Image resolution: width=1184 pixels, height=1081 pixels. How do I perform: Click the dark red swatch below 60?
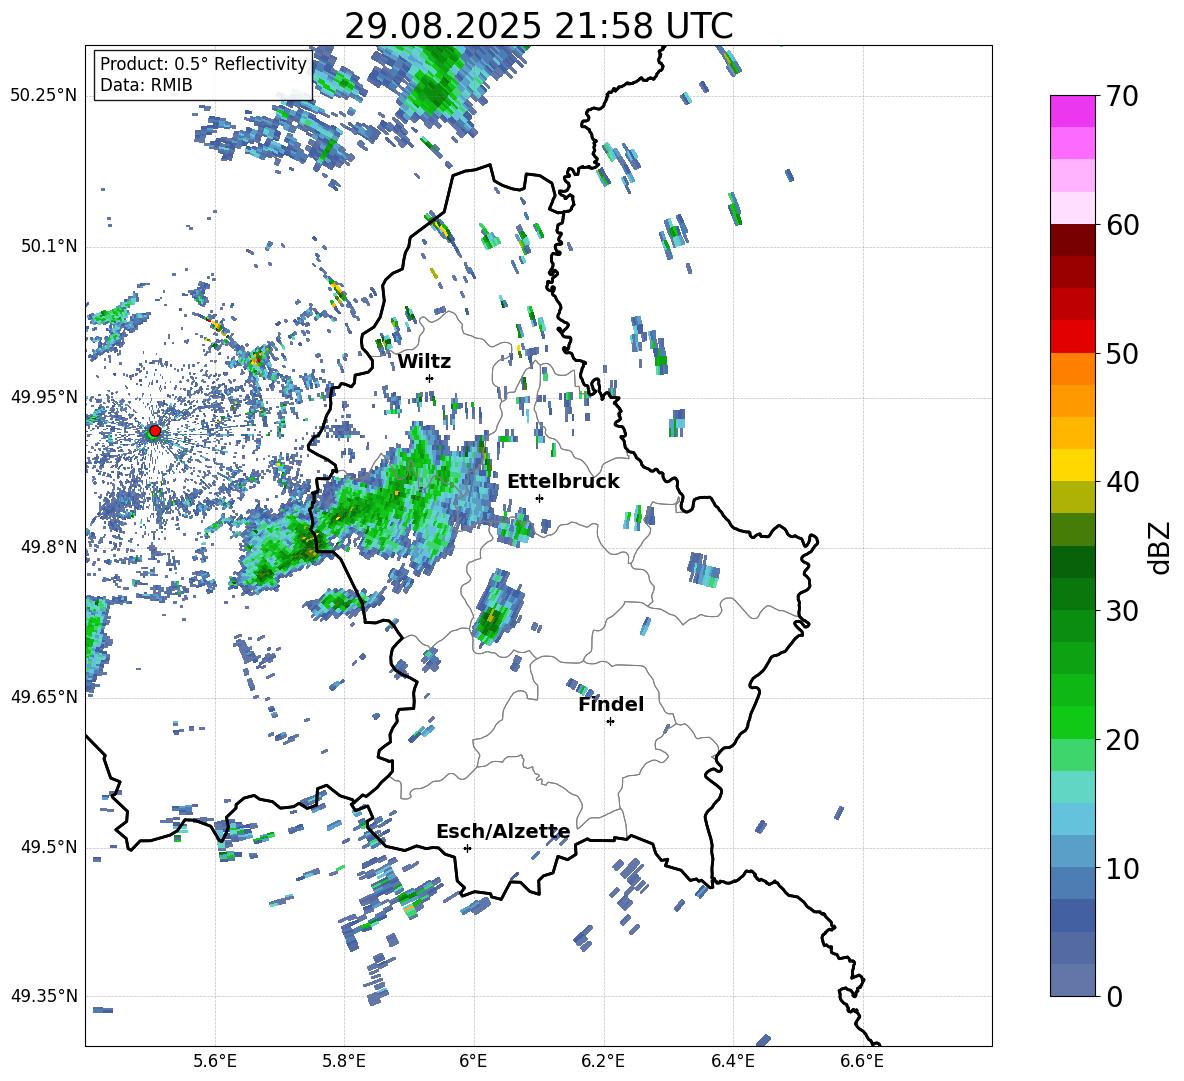point(1072,240)
